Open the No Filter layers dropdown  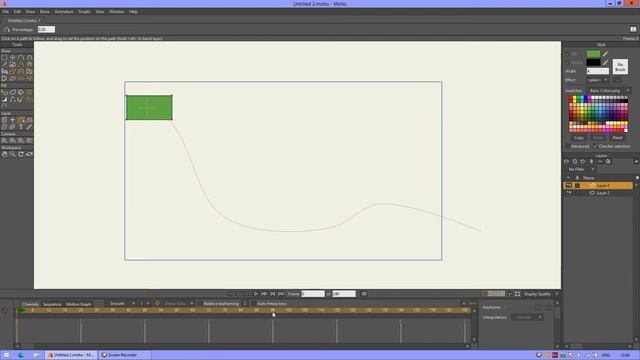click(x=580, y=169)
